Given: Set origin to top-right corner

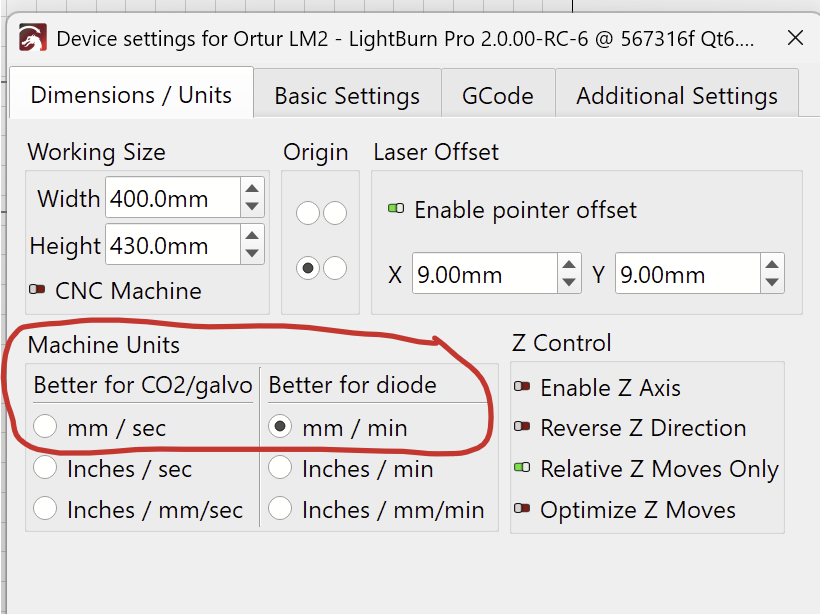Looking at the screenshot, I should pos(335,213).
